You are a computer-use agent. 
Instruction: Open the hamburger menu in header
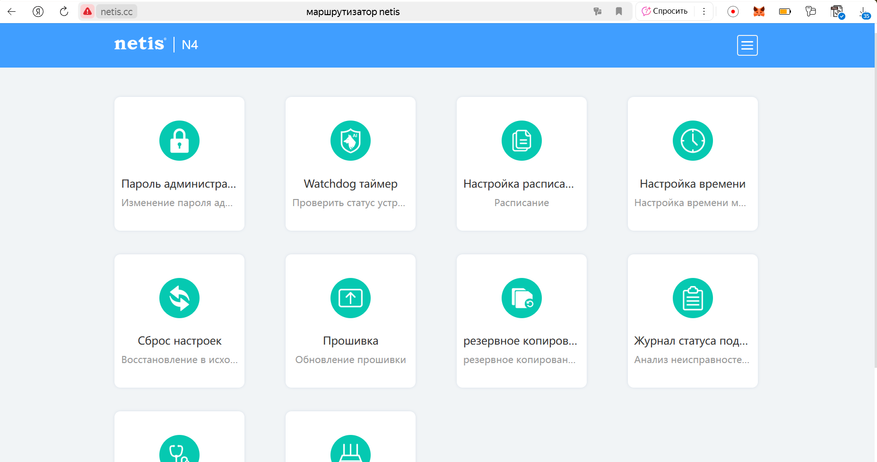click(x=747, y=45)
